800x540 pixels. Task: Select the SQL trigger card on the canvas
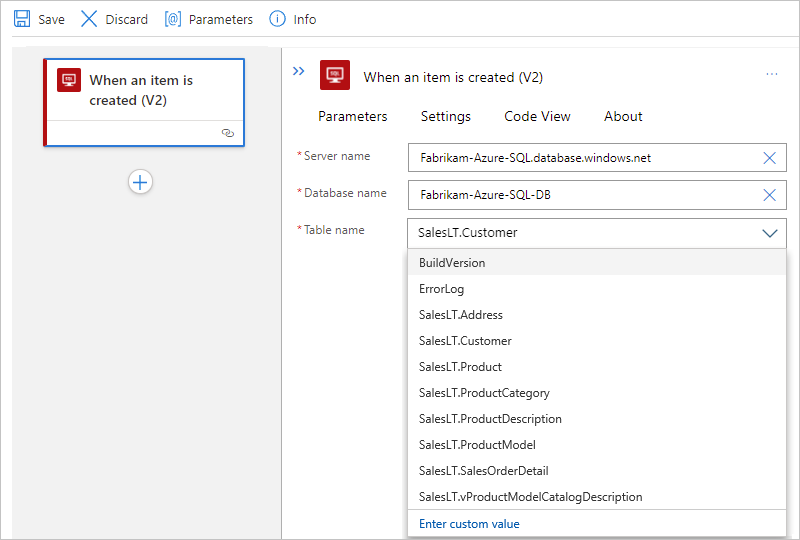point(143,91)
